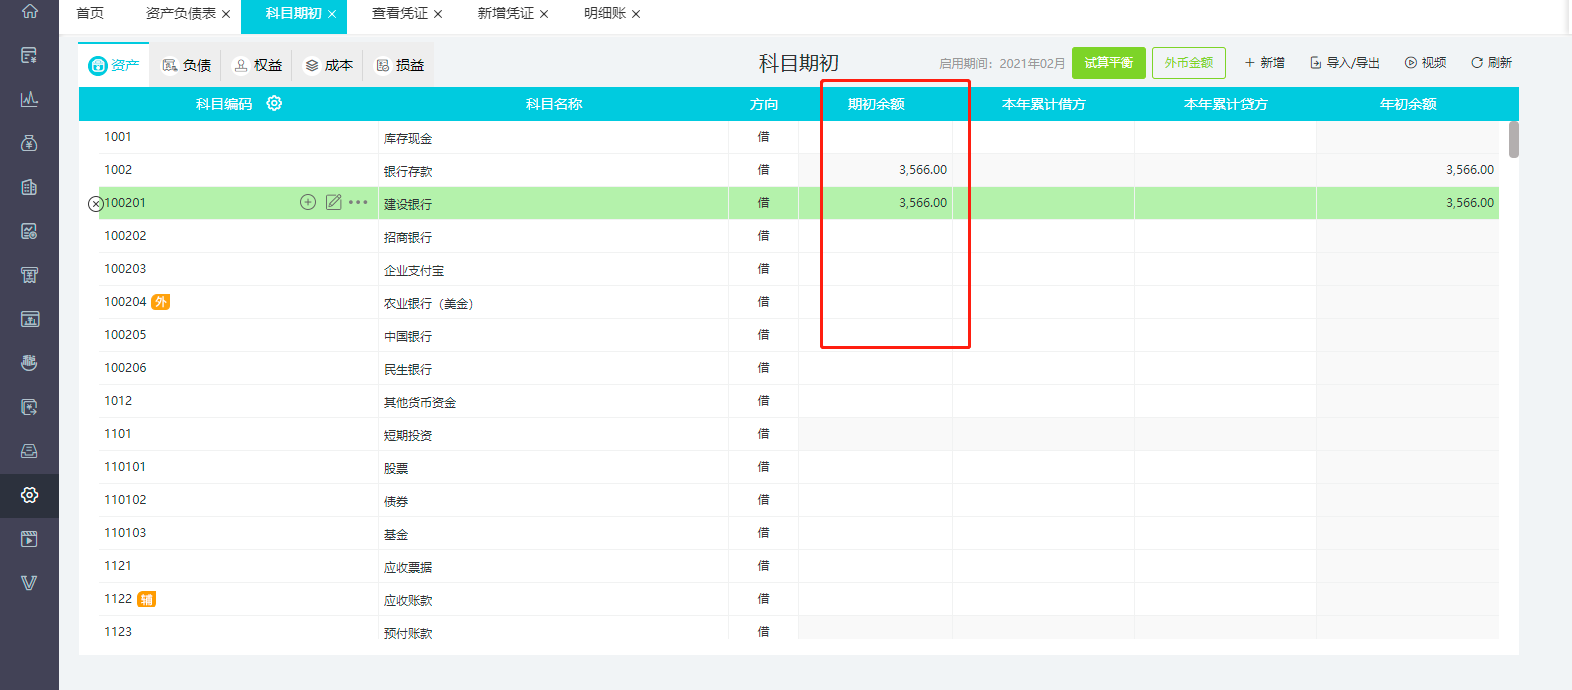
Task: Select the 资产 category tab
Action: 114,65
